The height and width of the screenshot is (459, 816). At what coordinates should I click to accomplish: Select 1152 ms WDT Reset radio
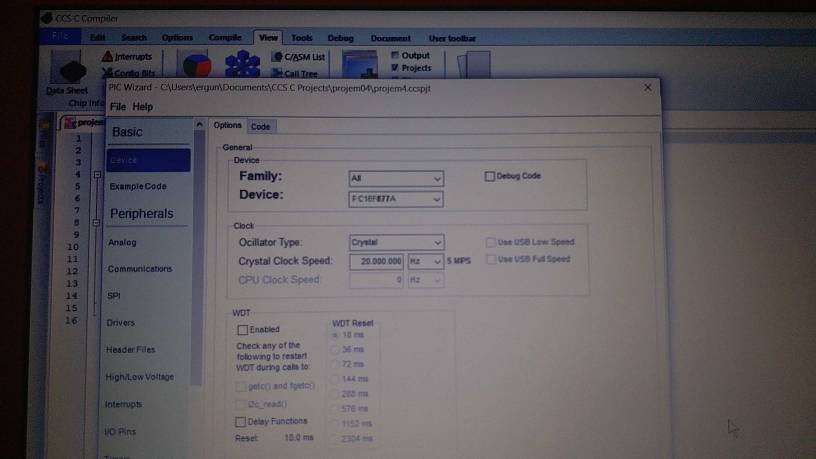click(x=336, y=424)
